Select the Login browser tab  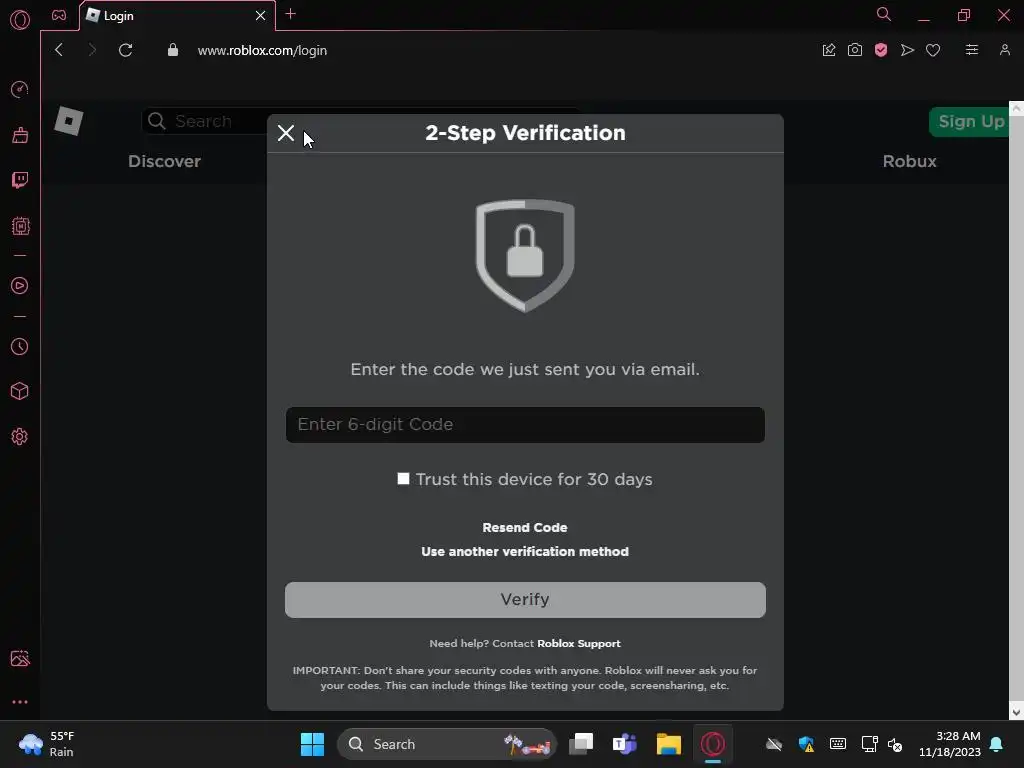point(176,16)
